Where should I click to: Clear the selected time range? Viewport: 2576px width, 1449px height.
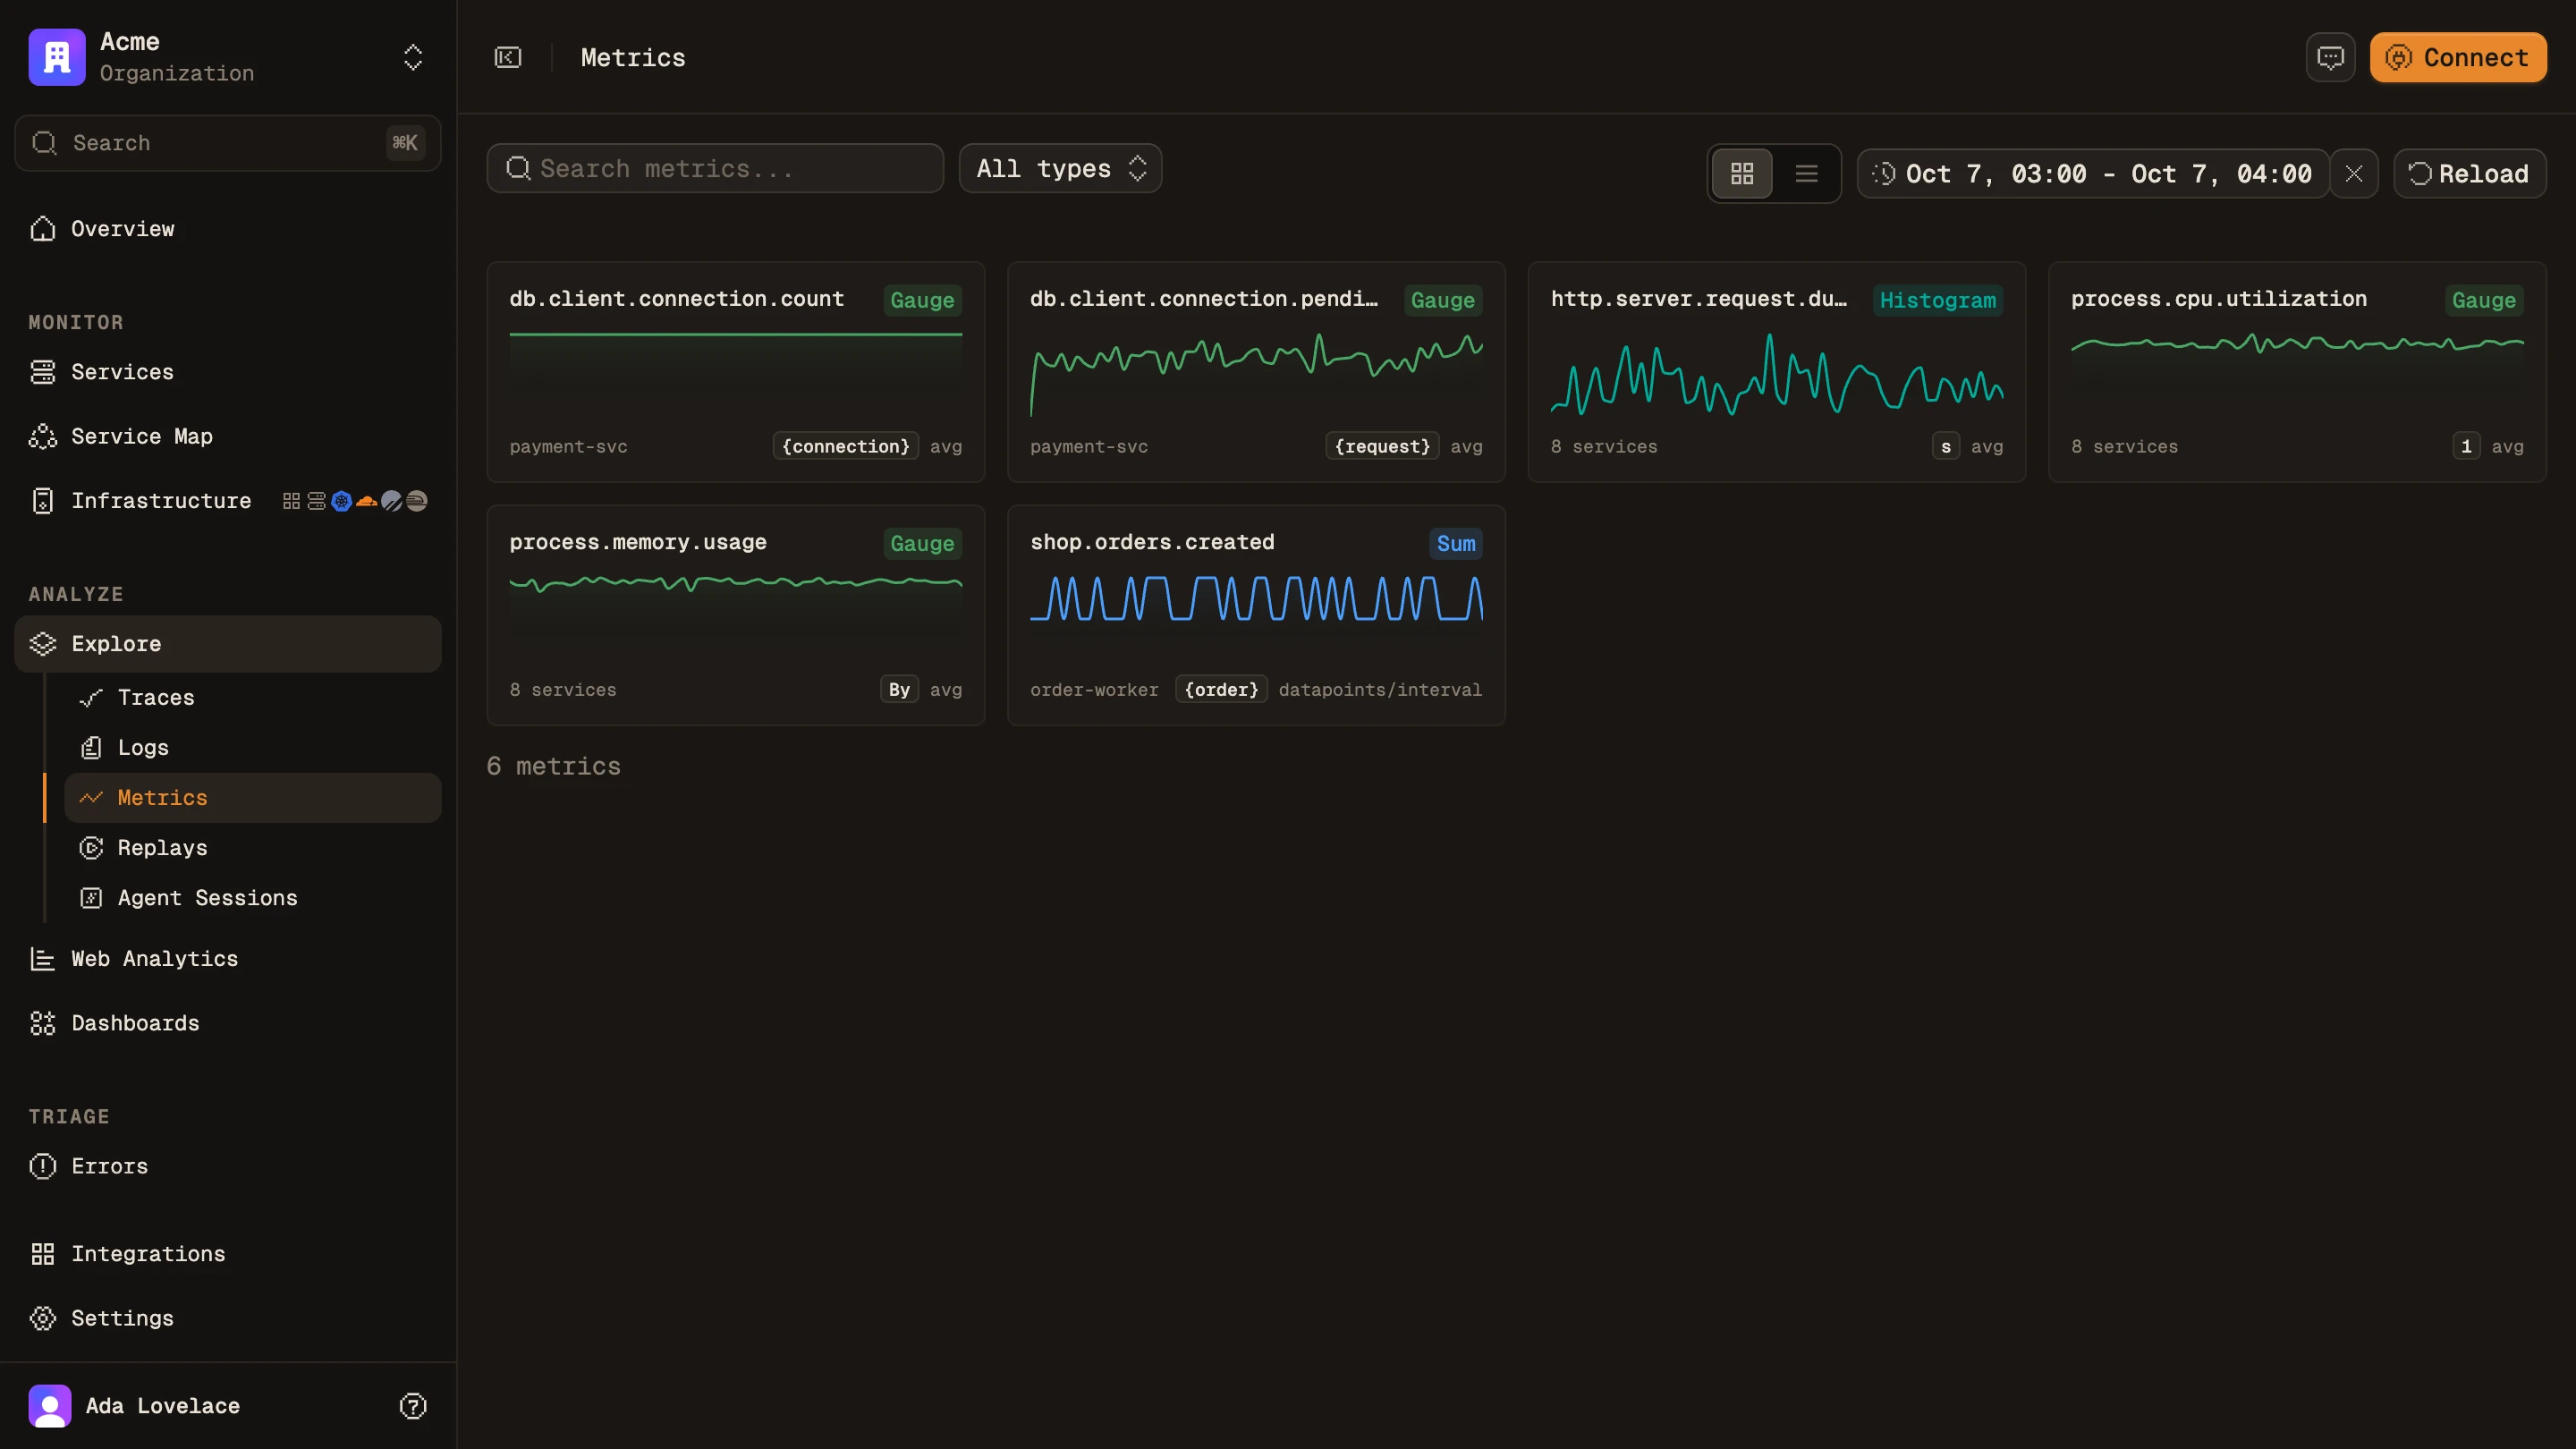[x=2354, y=174]
